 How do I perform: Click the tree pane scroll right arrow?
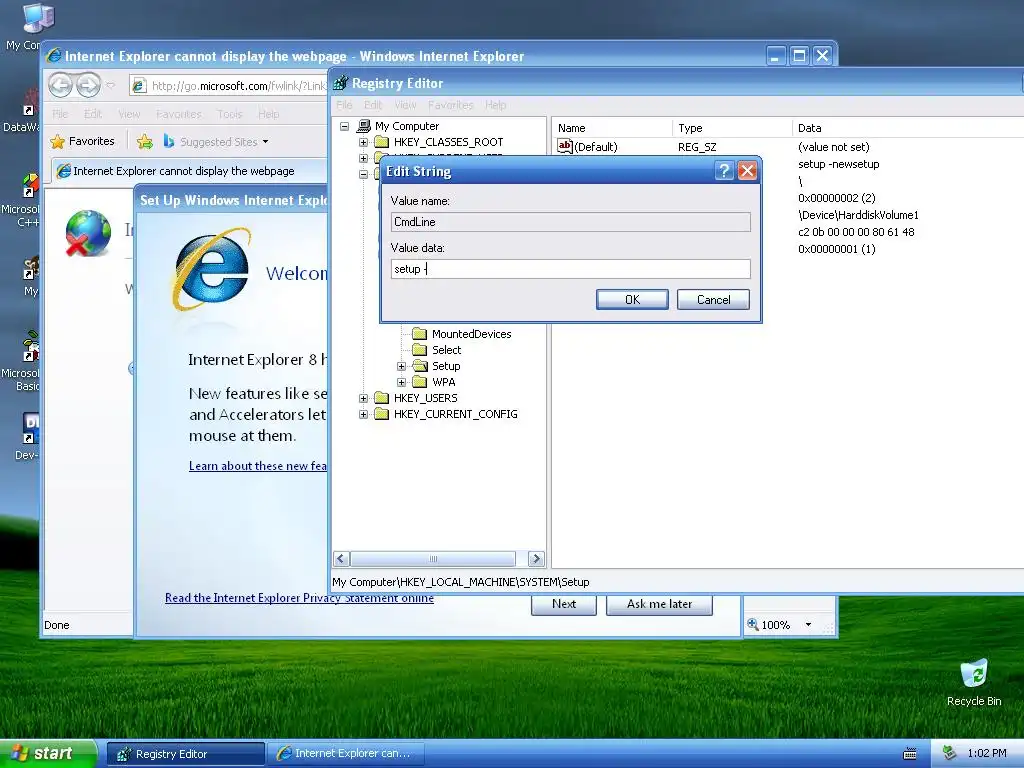click(536, 559)
